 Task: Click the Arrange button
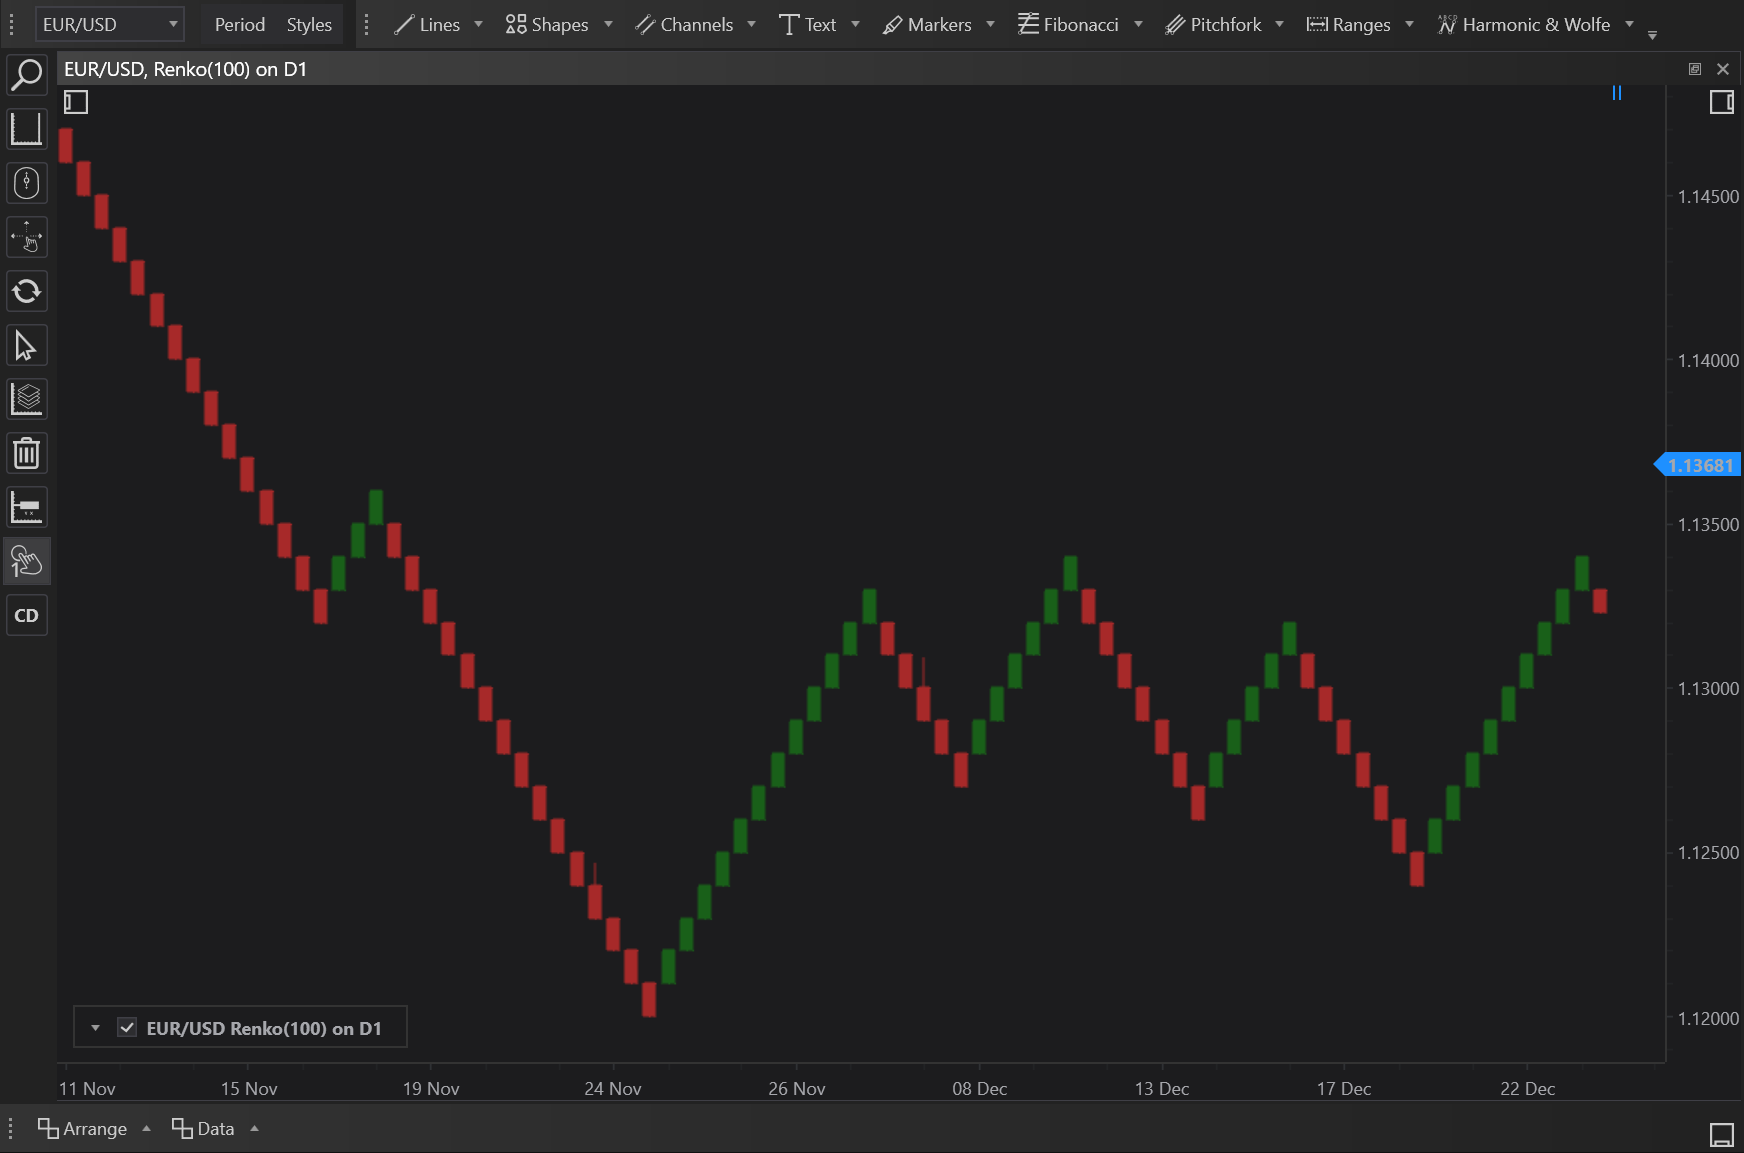pyautogui.click(x=84, y=1129)
